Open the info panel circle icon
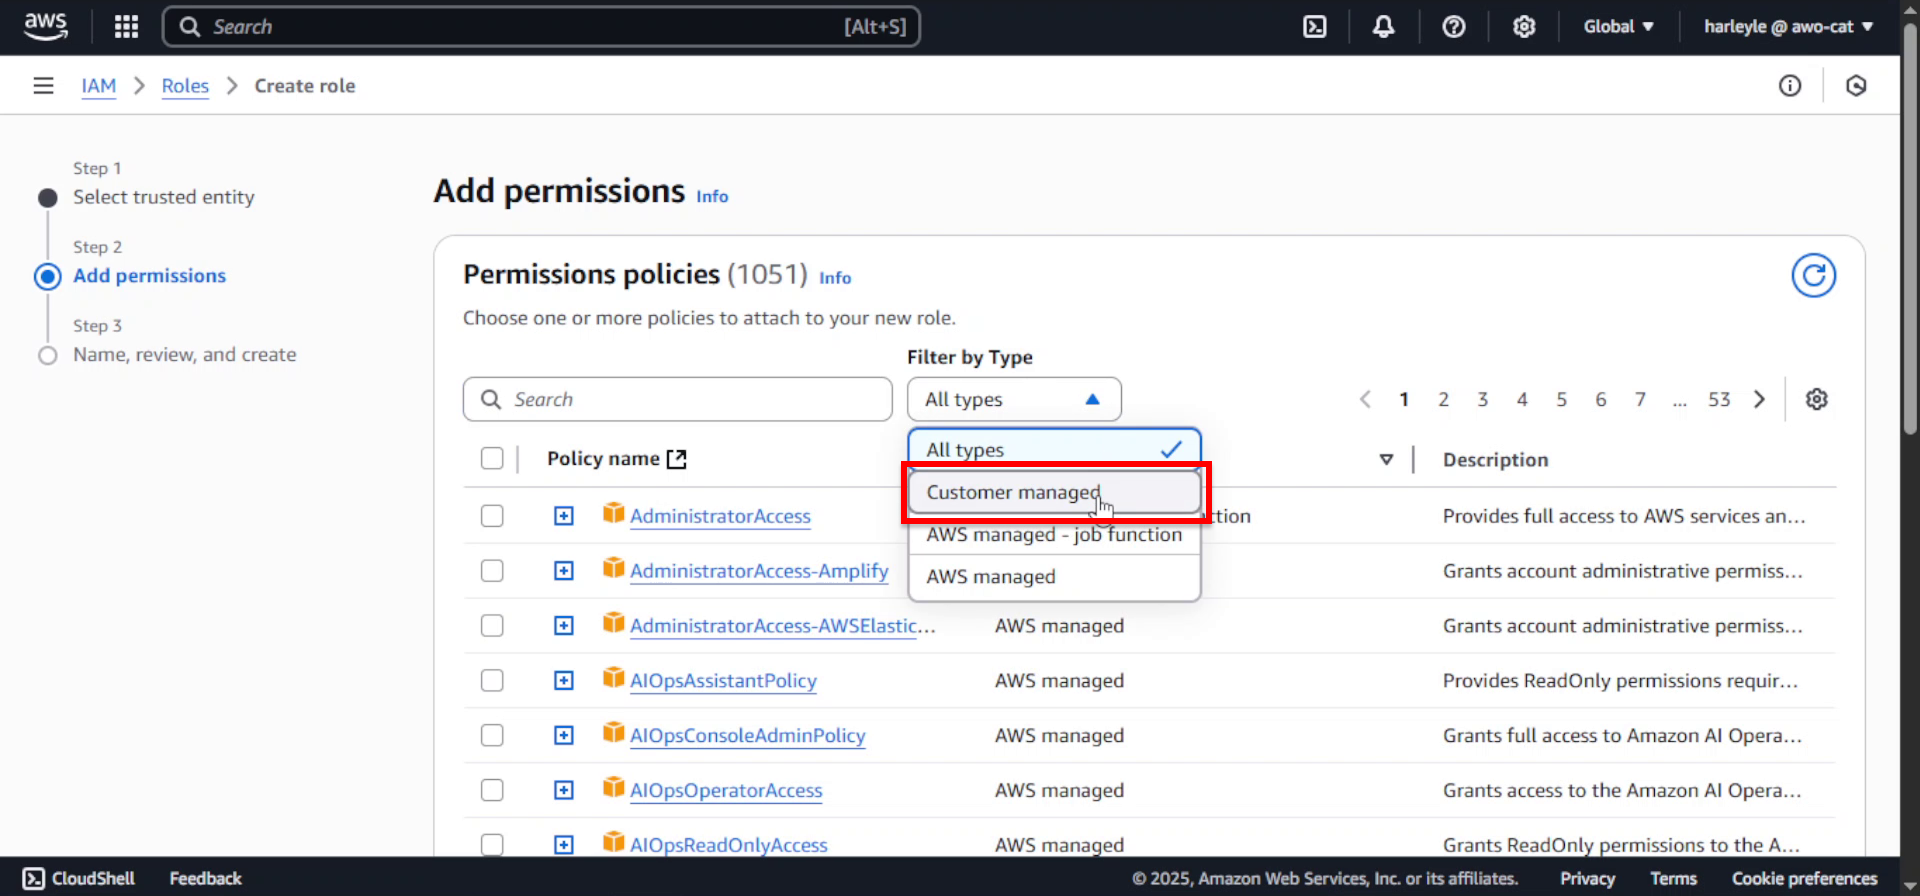 click(x=1790, y=86)
